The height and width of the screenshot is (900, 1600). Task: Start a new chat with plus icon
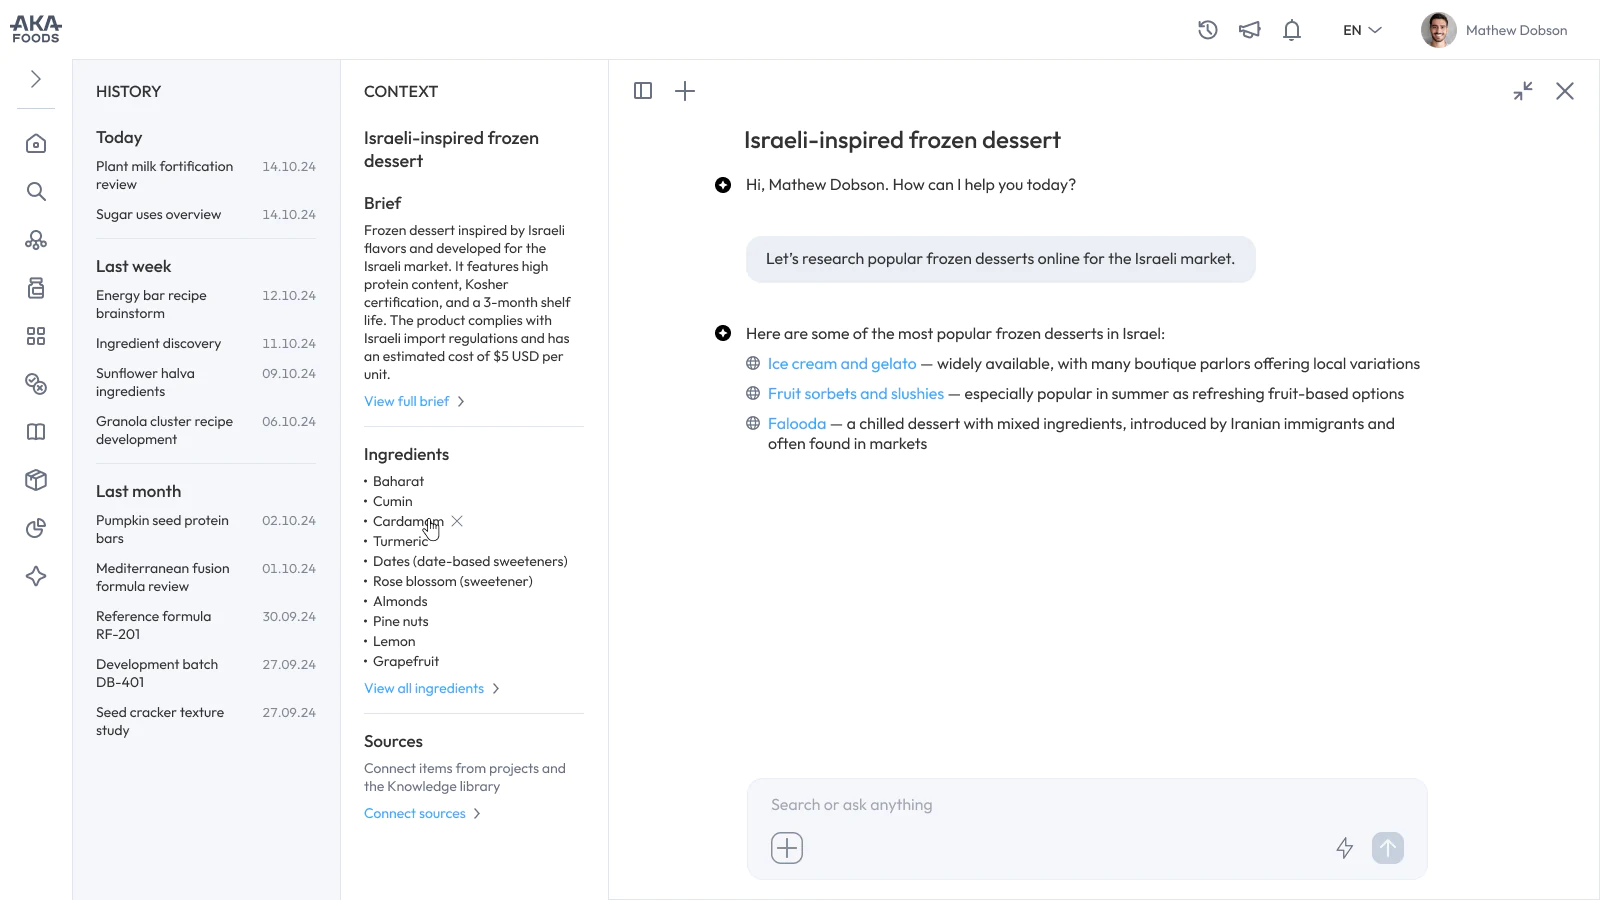[685, 91]
